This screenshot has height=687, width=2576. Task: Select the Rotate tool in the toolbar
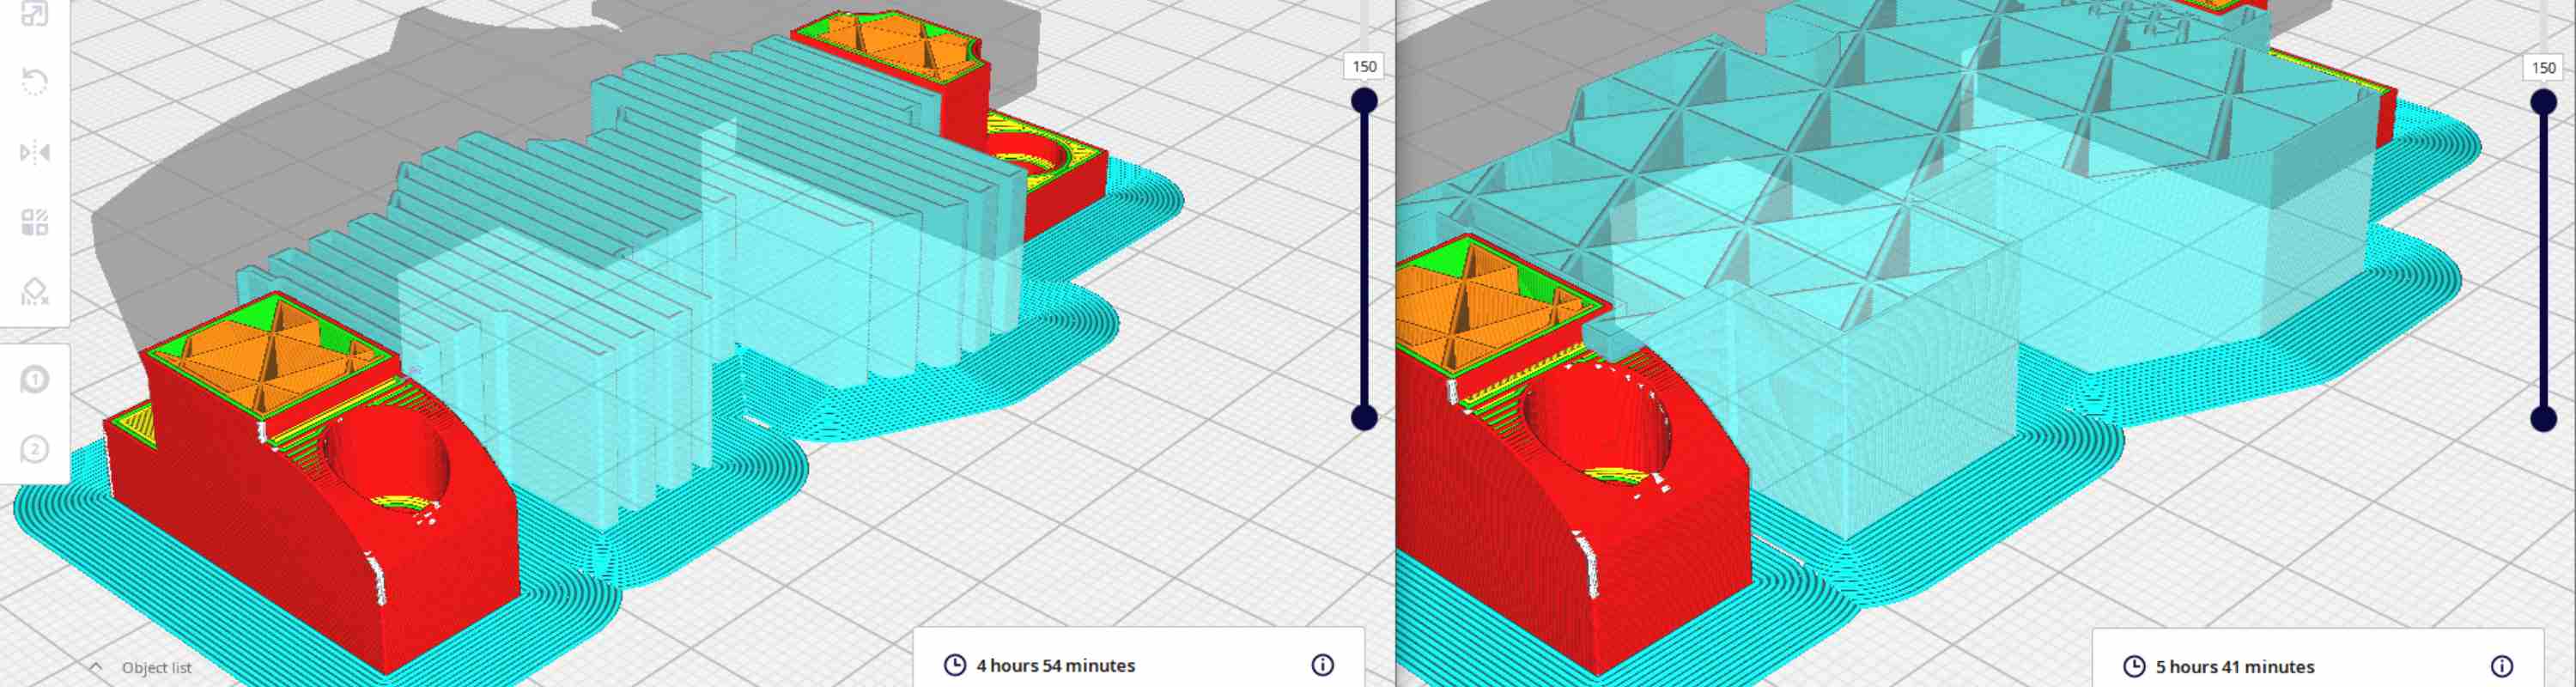pyautogui.click(x=34, y=82)
